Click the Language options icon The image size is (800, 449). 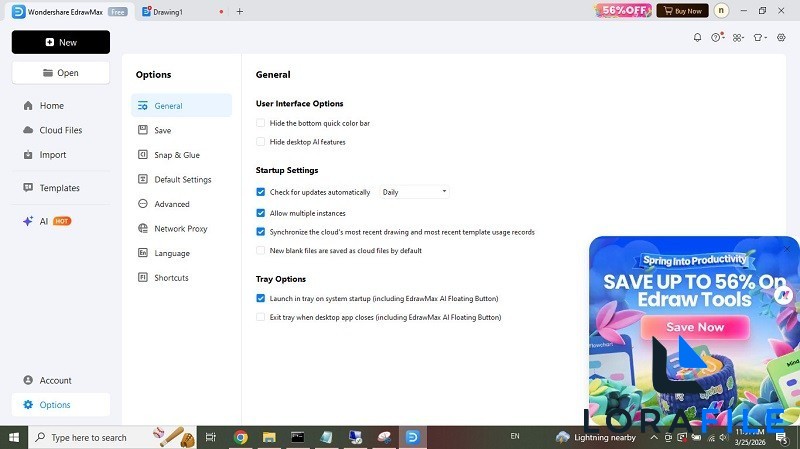pos(143,253)
